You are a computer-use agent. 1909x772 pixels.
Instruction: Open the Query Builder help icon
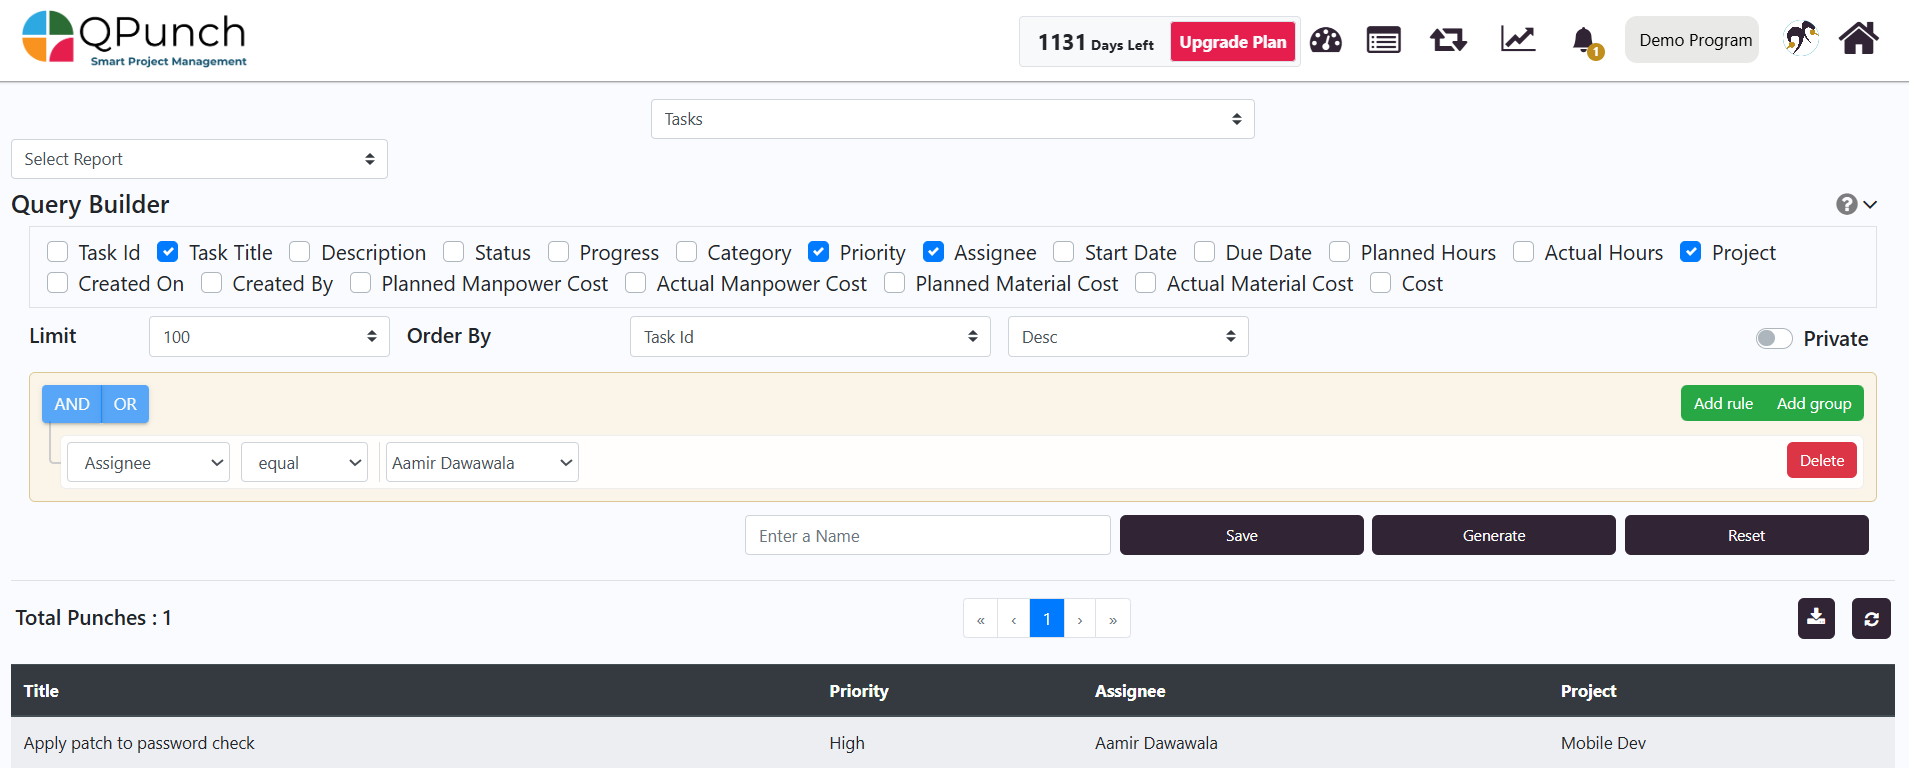click(1846, 204)
